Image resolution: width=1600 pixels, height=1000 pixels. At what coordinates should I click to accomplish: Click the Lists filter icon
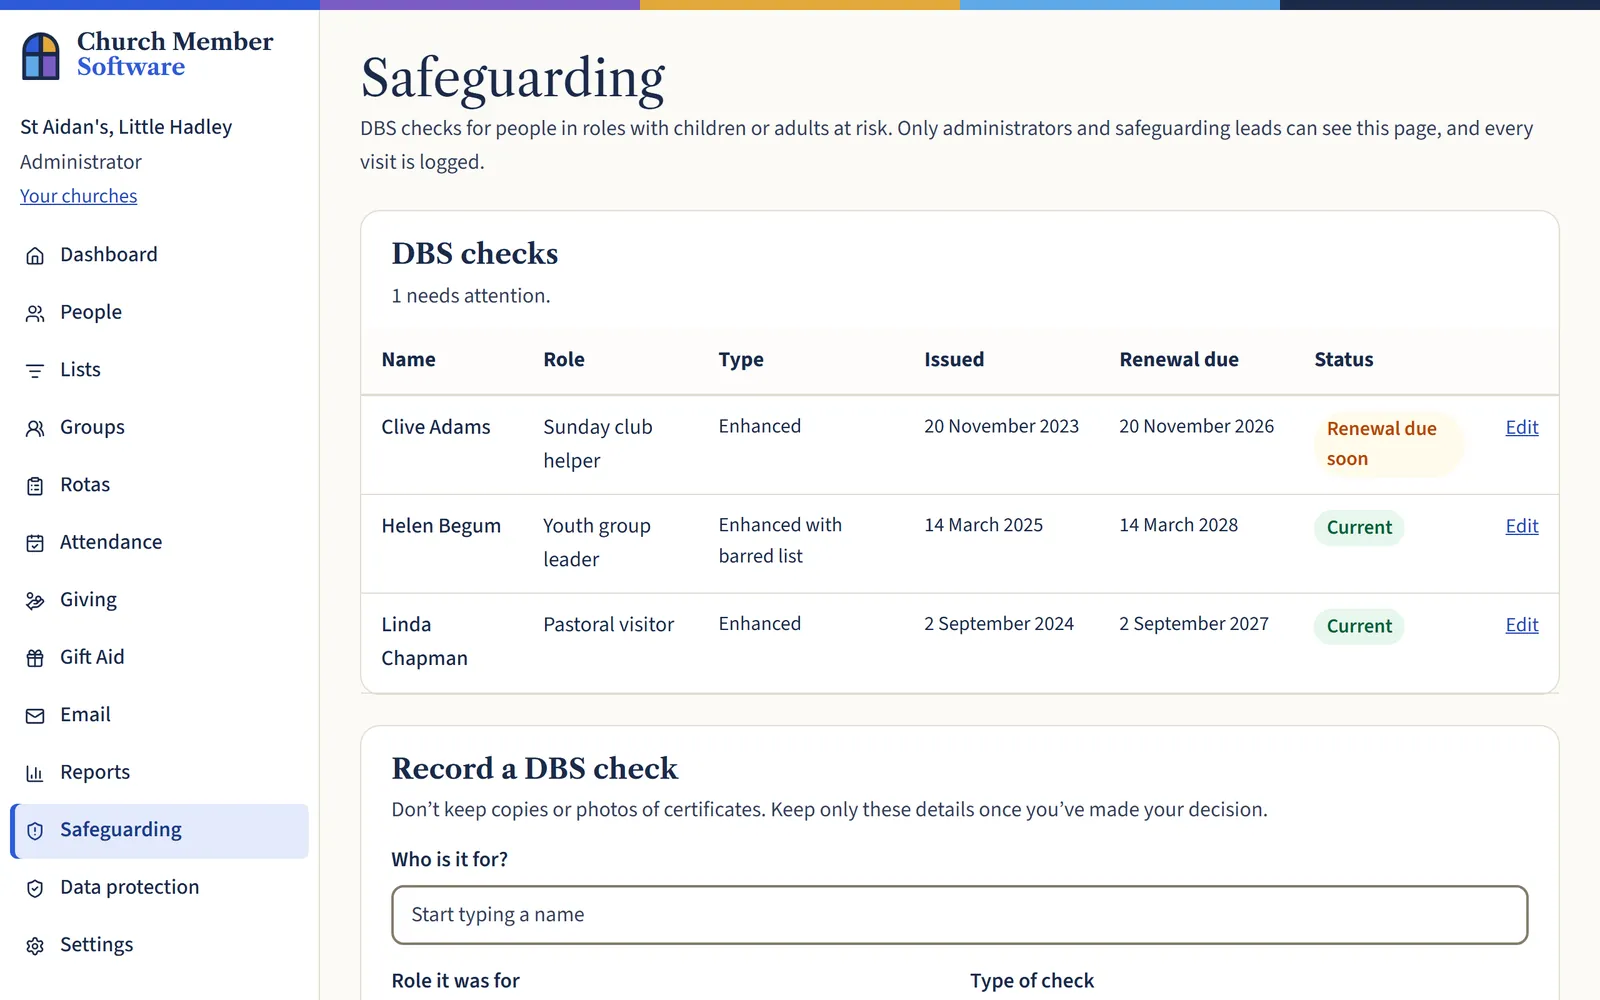pos(35,371)
